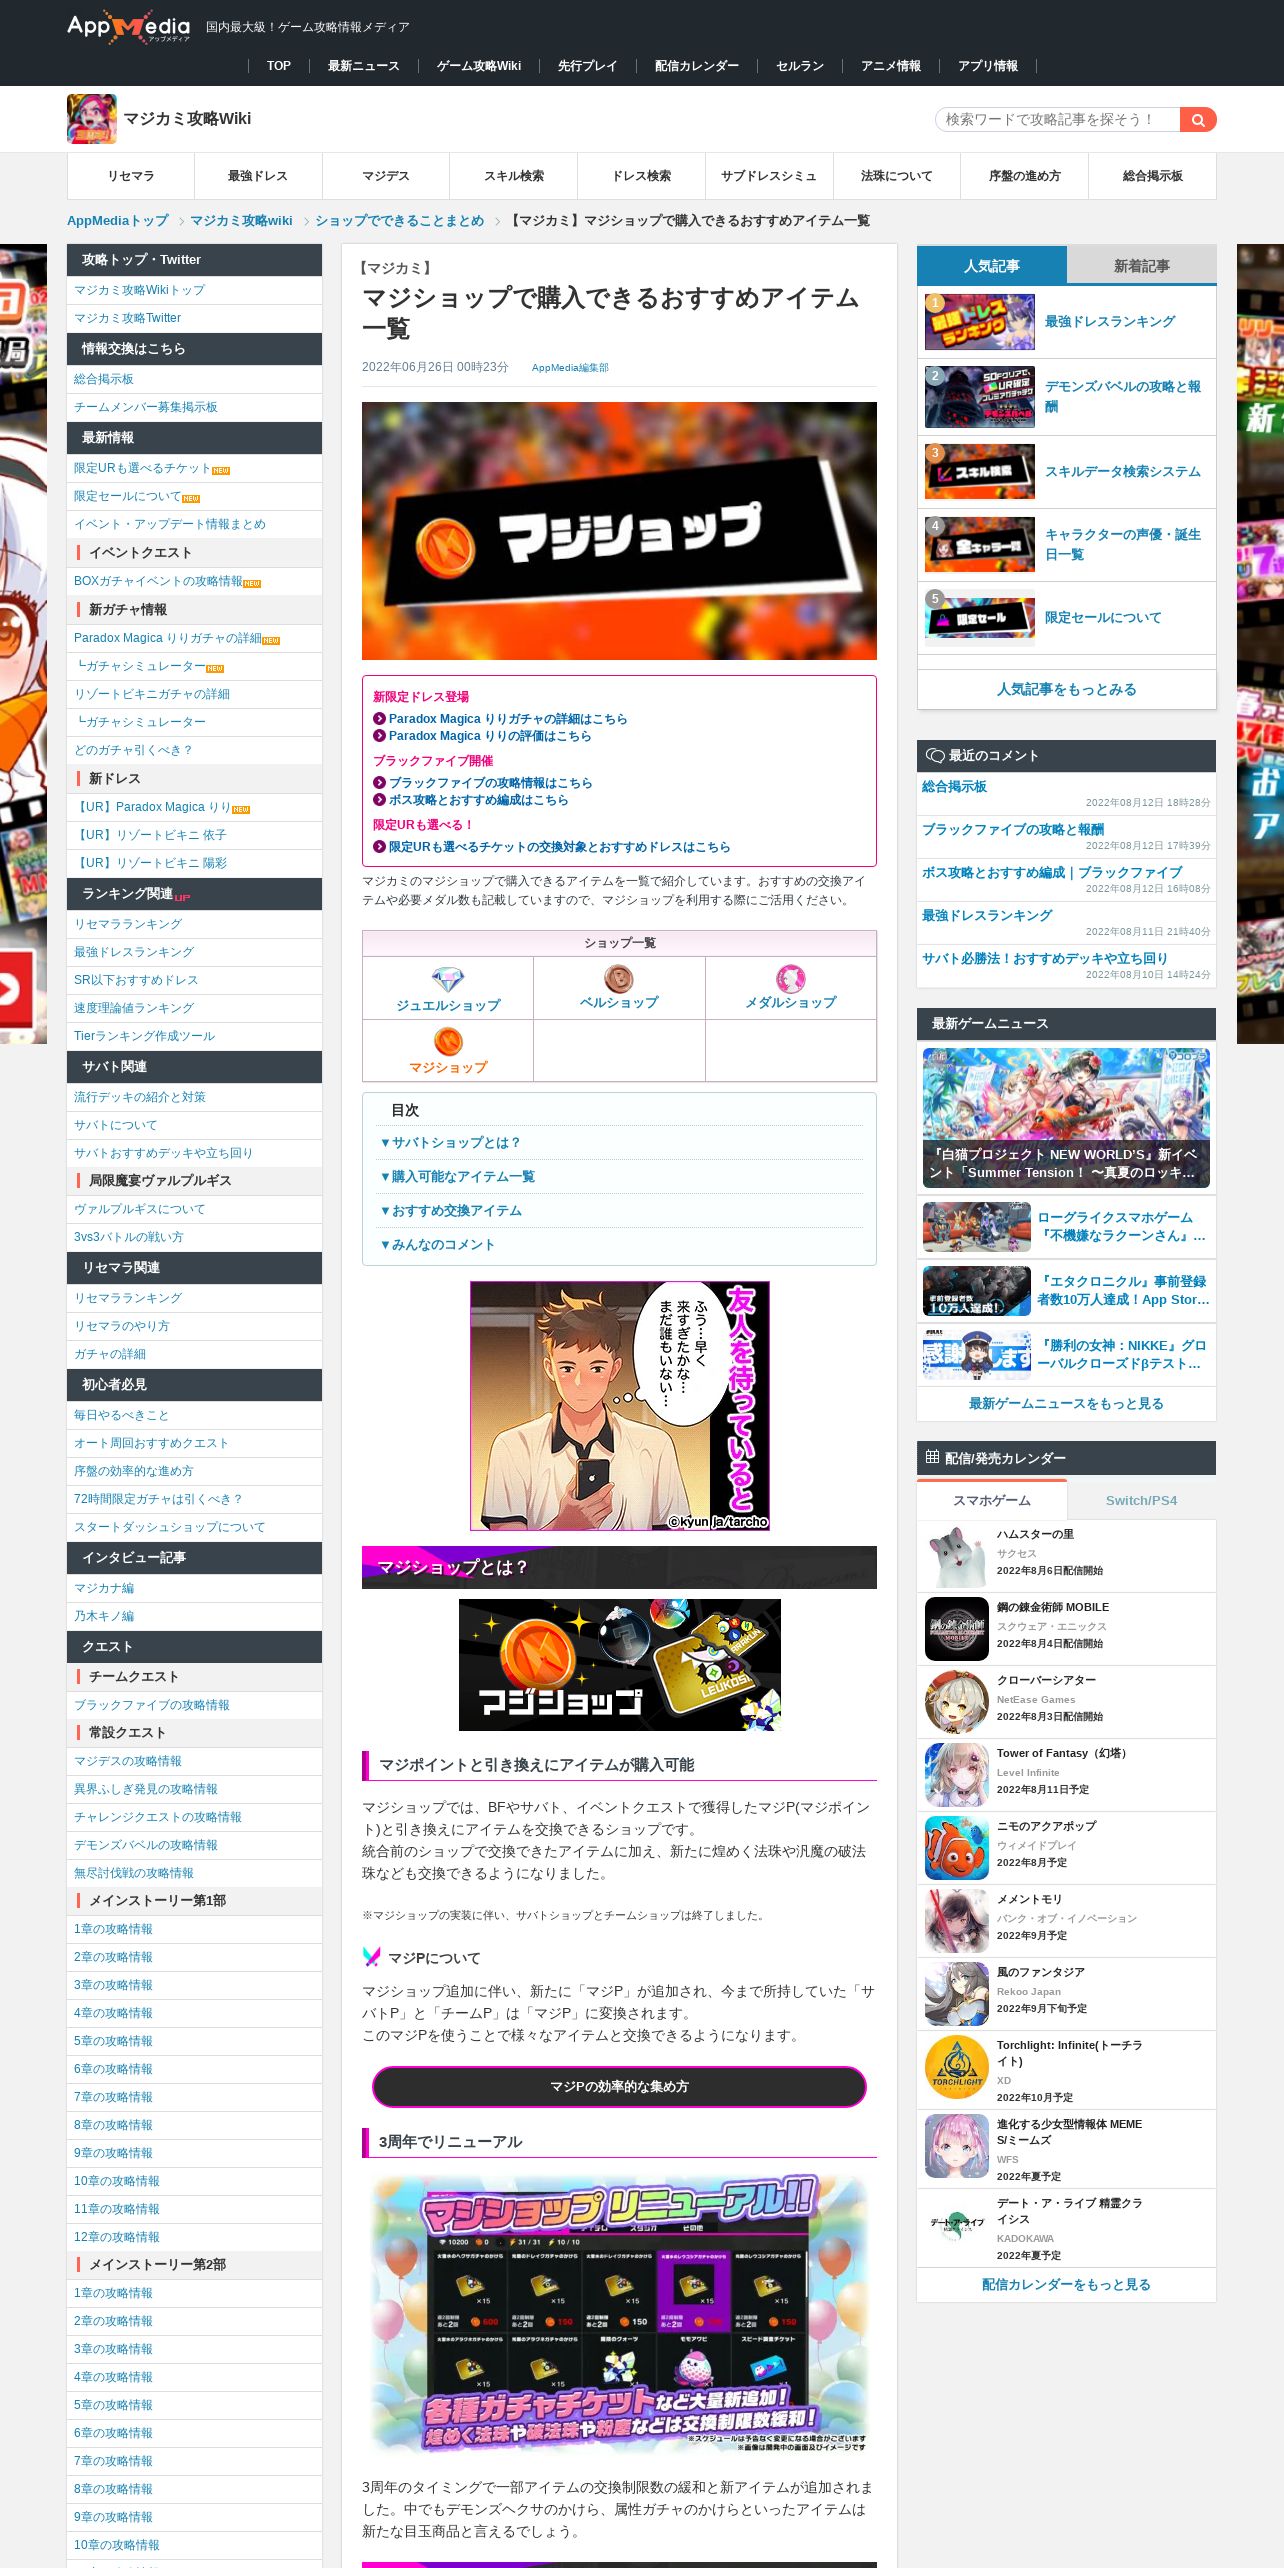
Task: Open 全キャラ一覧 rank 4 thumbnail
Action: (x=980, y=545)
